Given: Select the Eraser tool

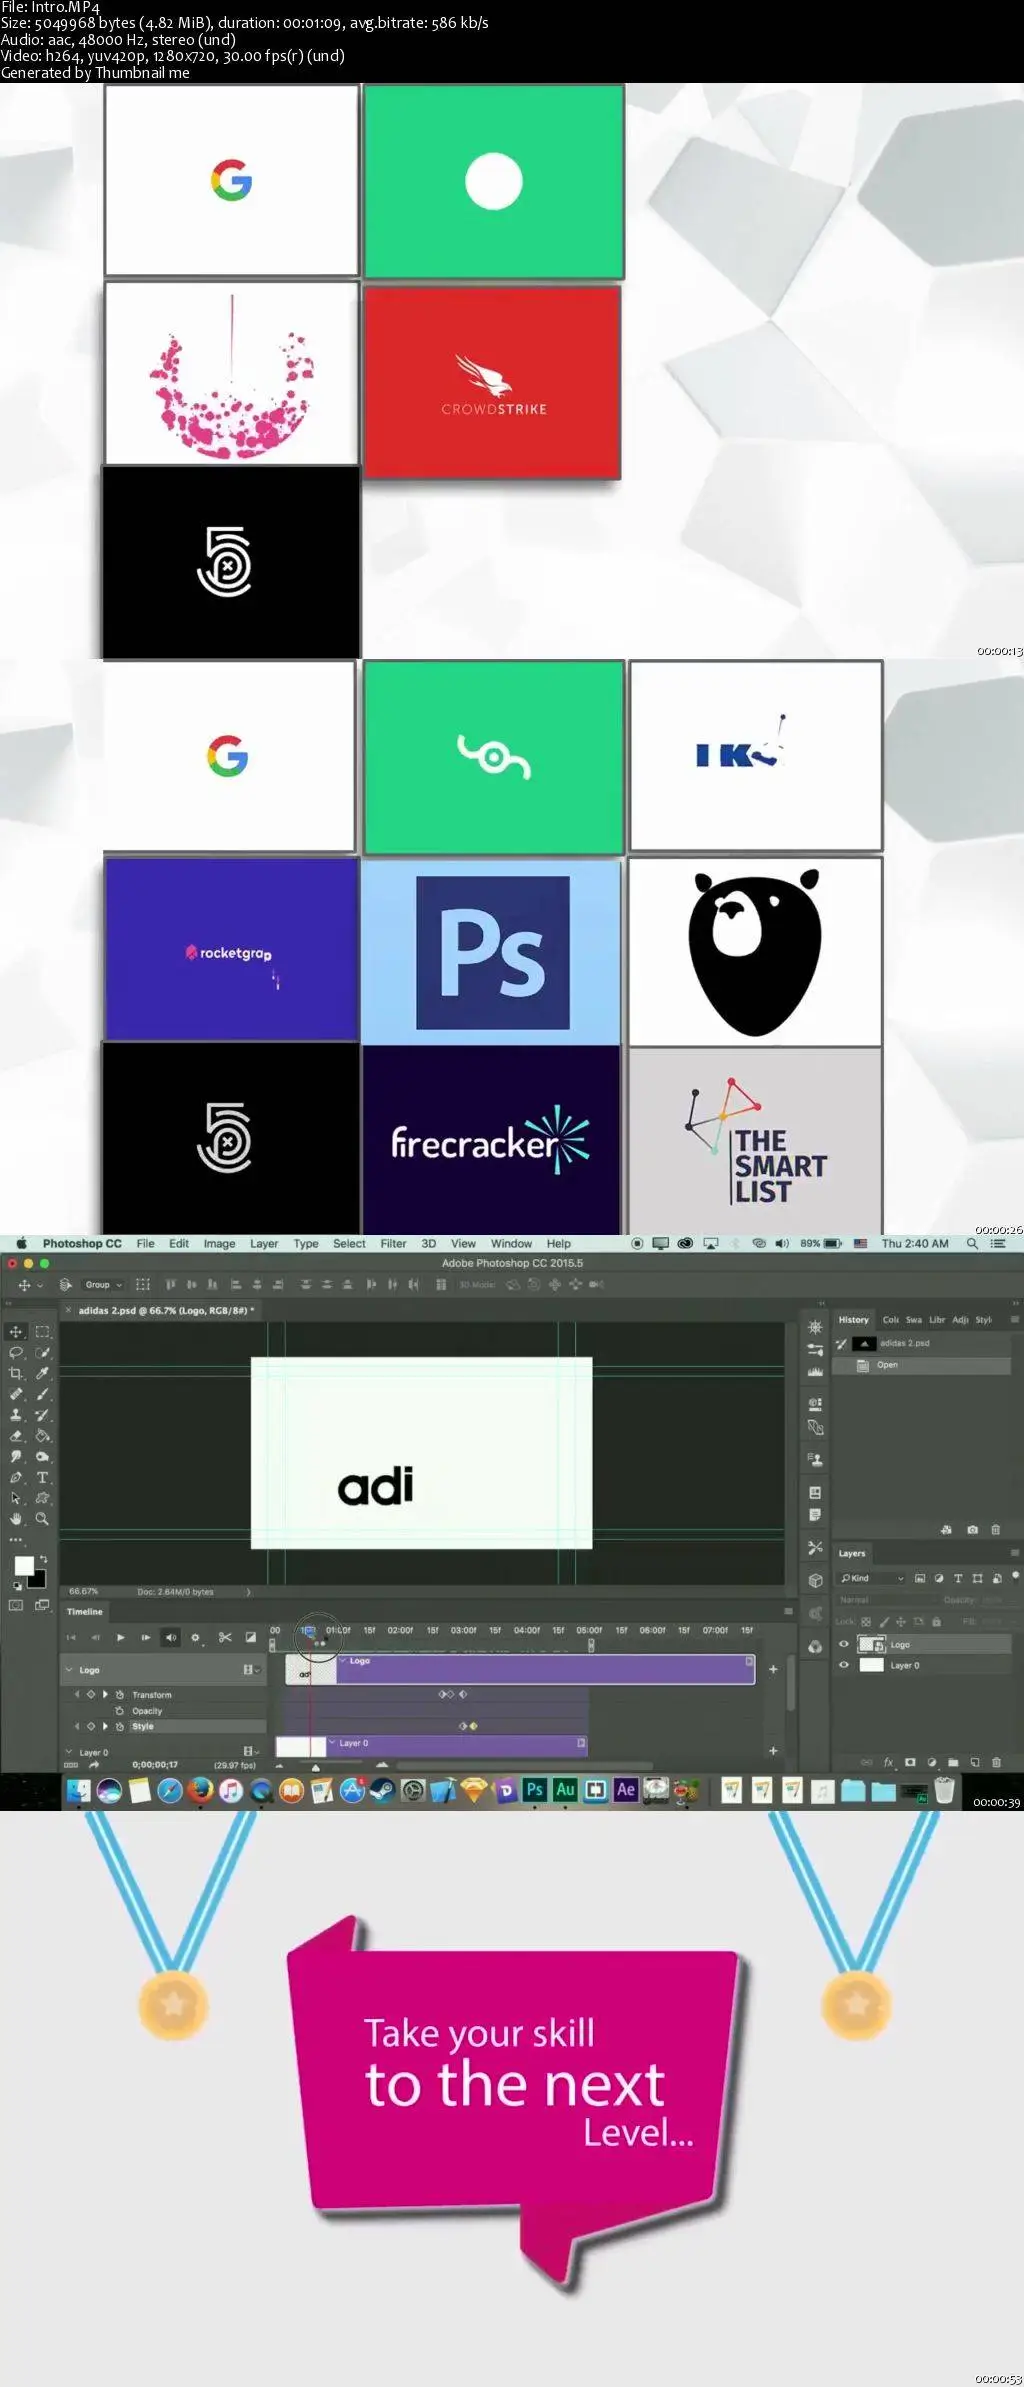Looking at the screenshot, I should point(16,1436).
